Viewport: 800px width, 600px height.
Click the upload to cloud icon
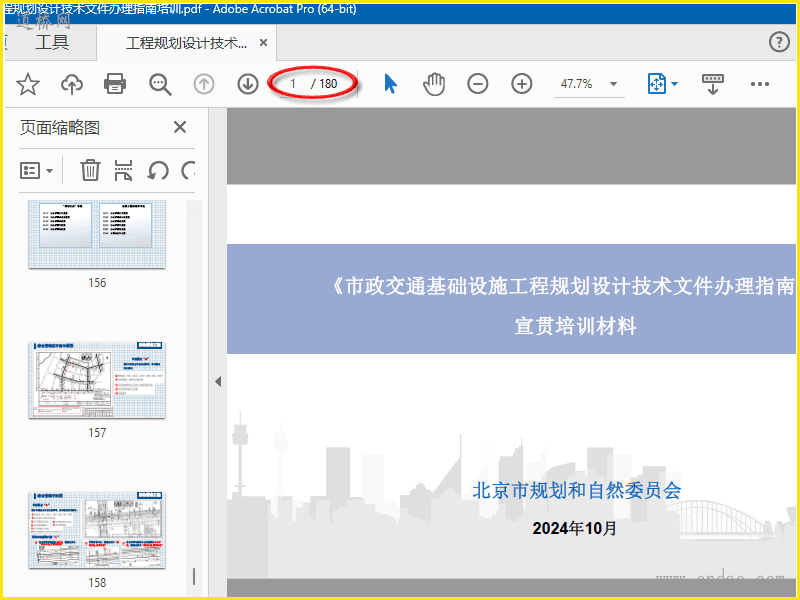[x=72, y=84]
